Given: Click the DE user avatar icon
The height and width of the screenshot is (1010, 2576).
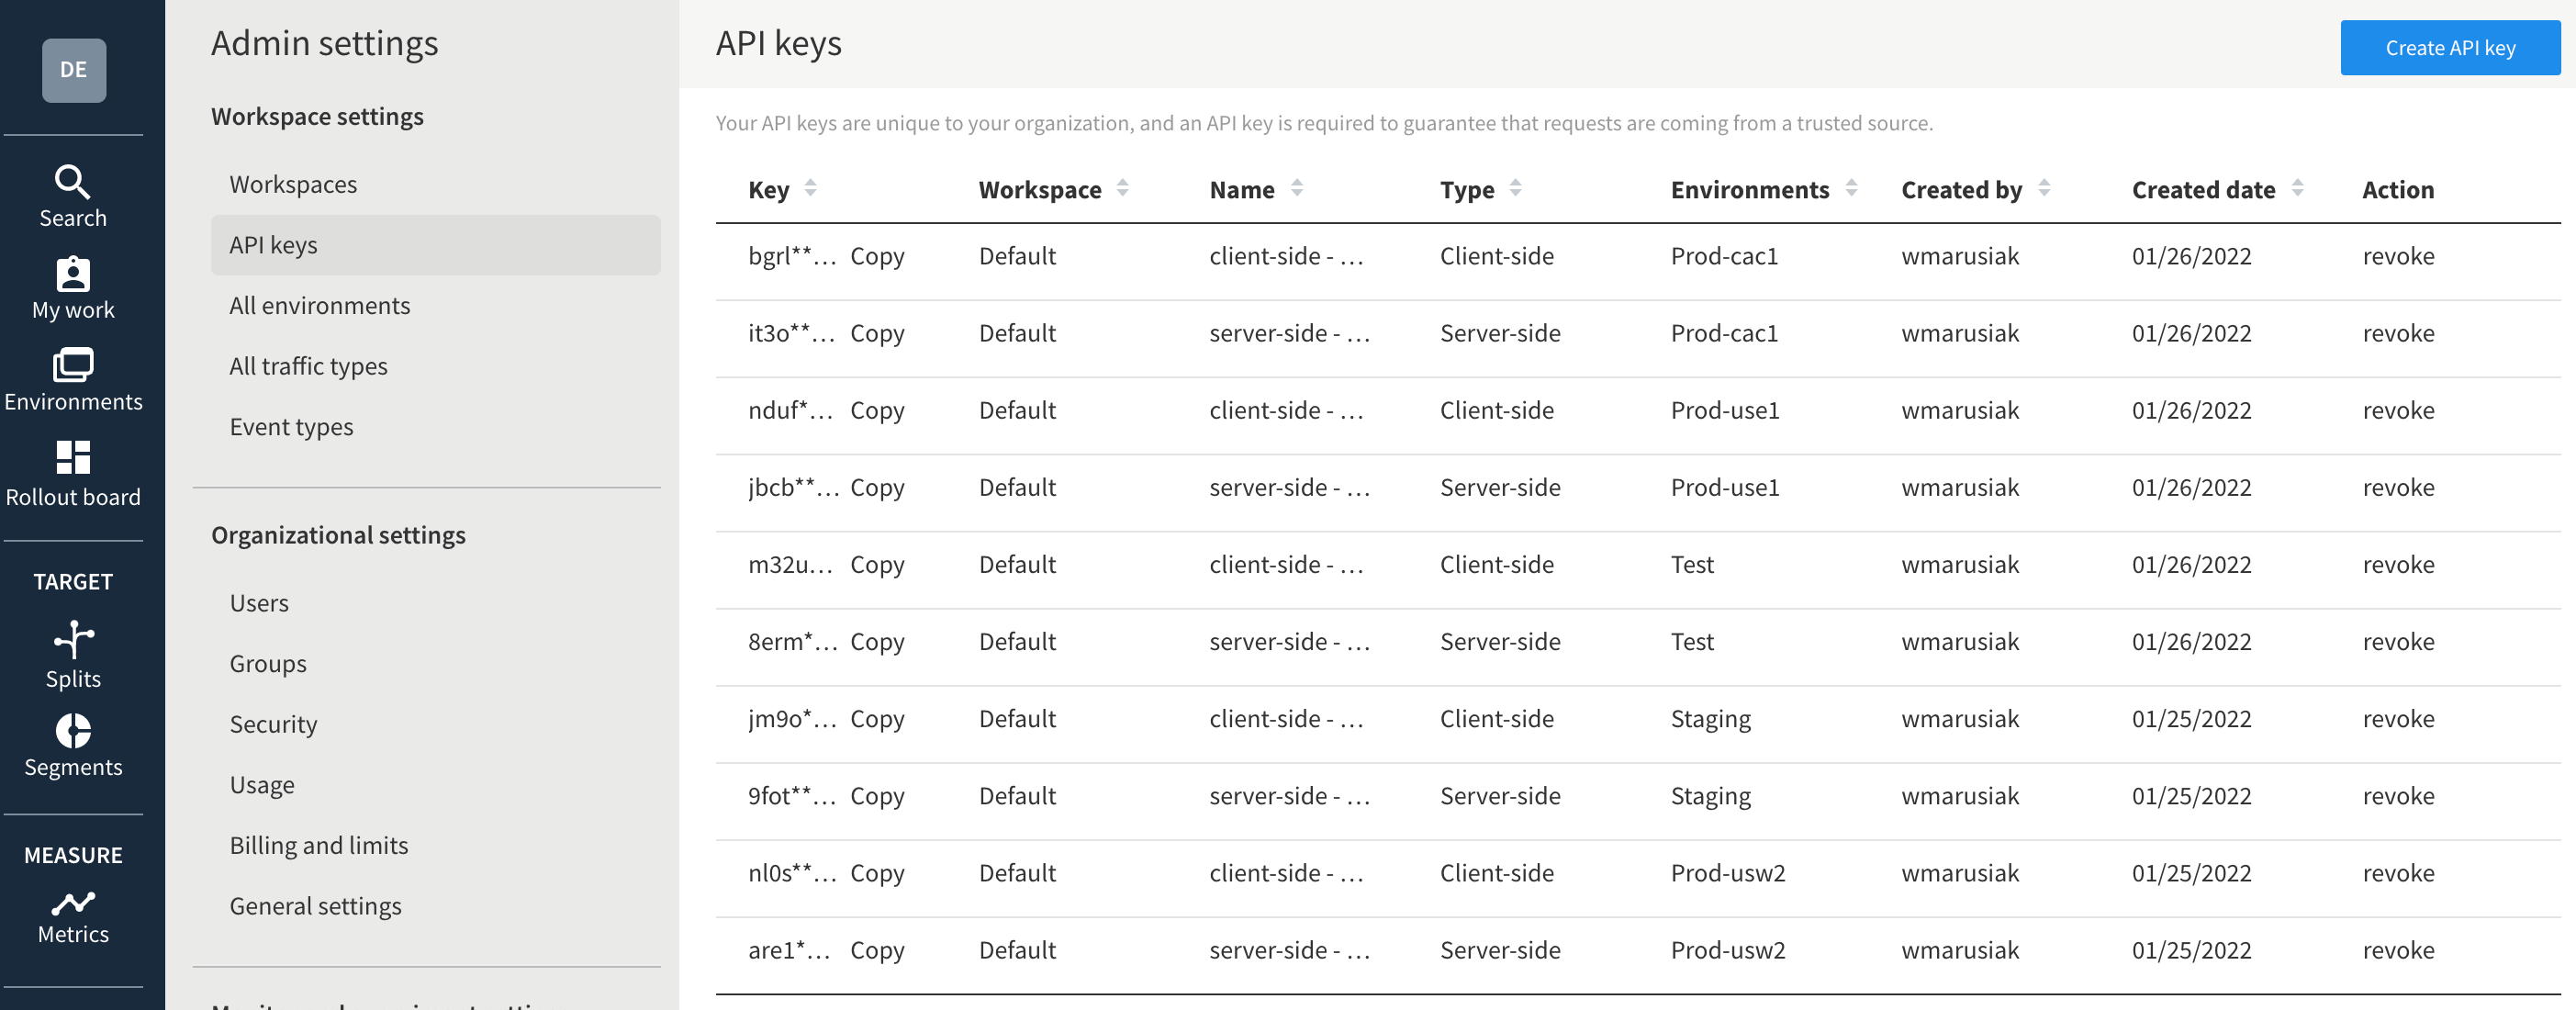Looking at the screenshot, I should 74,71.
